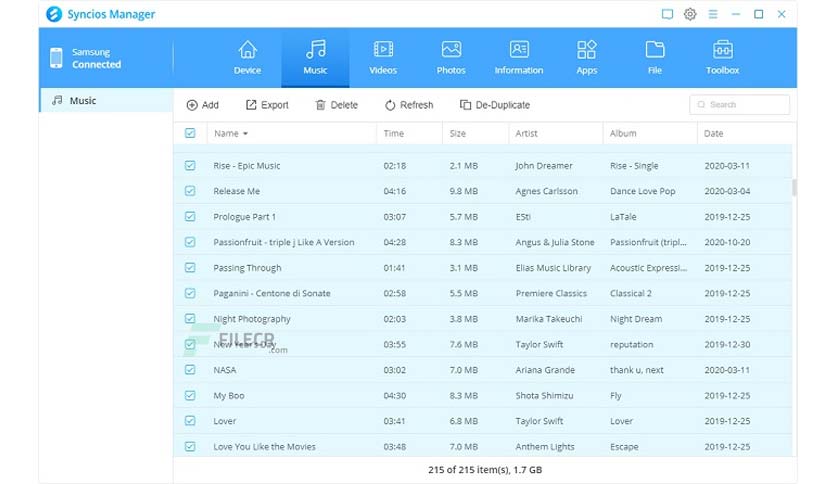This screenshot has height=484, width=836.
Task: Click album 'Night Dream'
Action: [636, 319]
